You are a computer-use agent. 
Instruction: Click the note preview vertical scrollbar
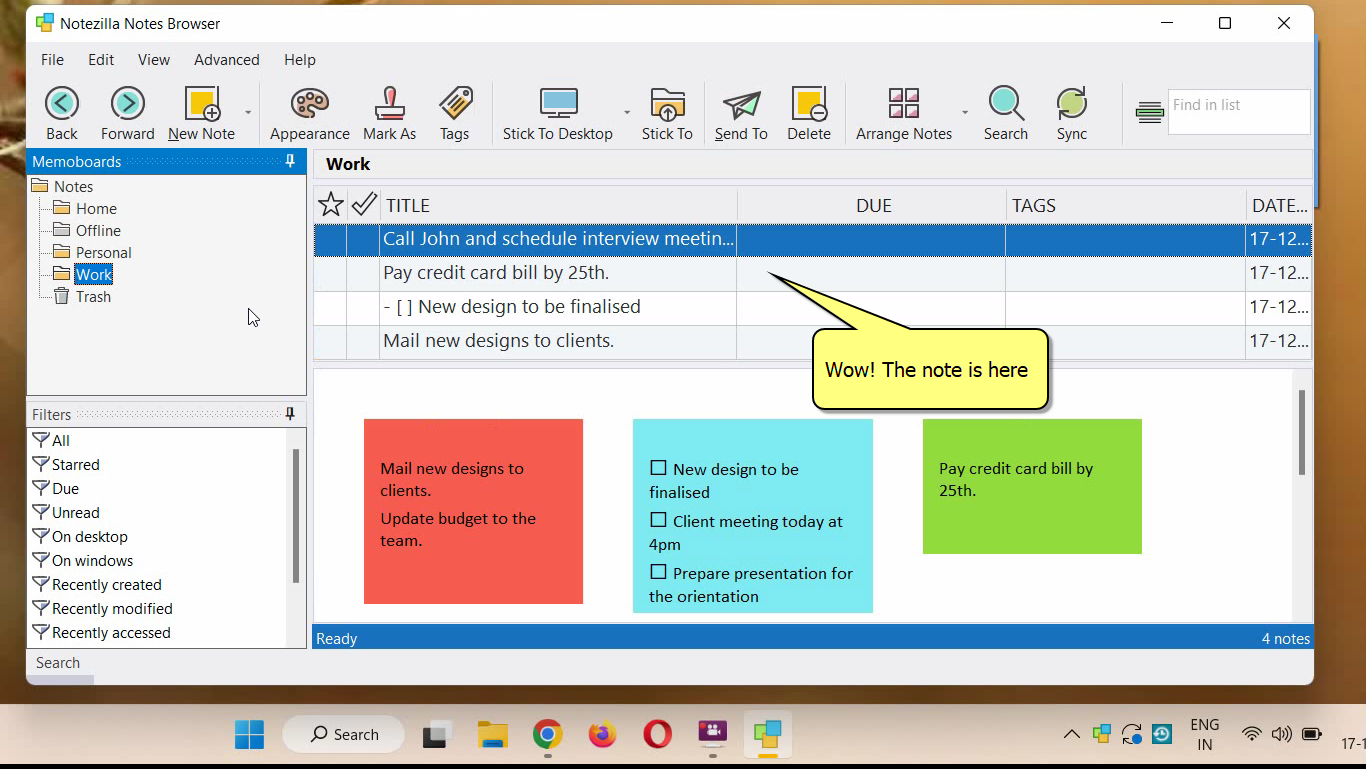click(1301, 433)
